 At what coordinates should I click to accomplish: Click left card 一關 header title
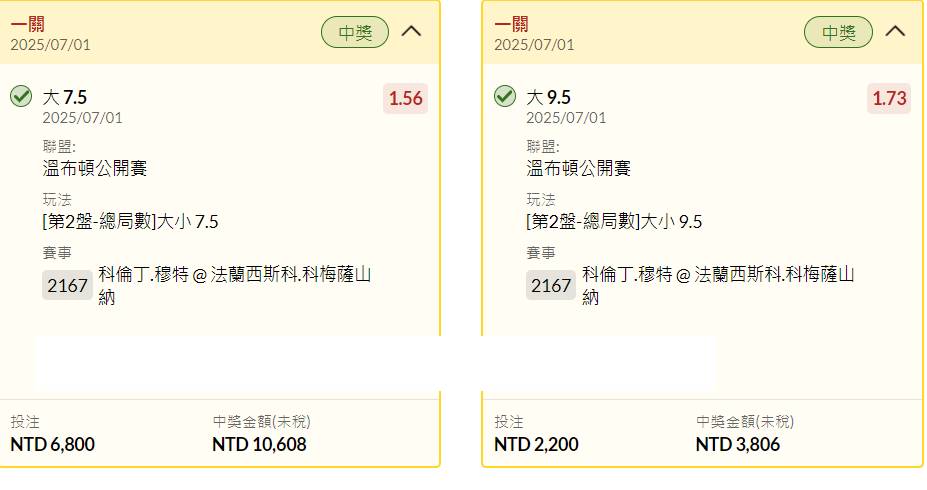point(28,24)
